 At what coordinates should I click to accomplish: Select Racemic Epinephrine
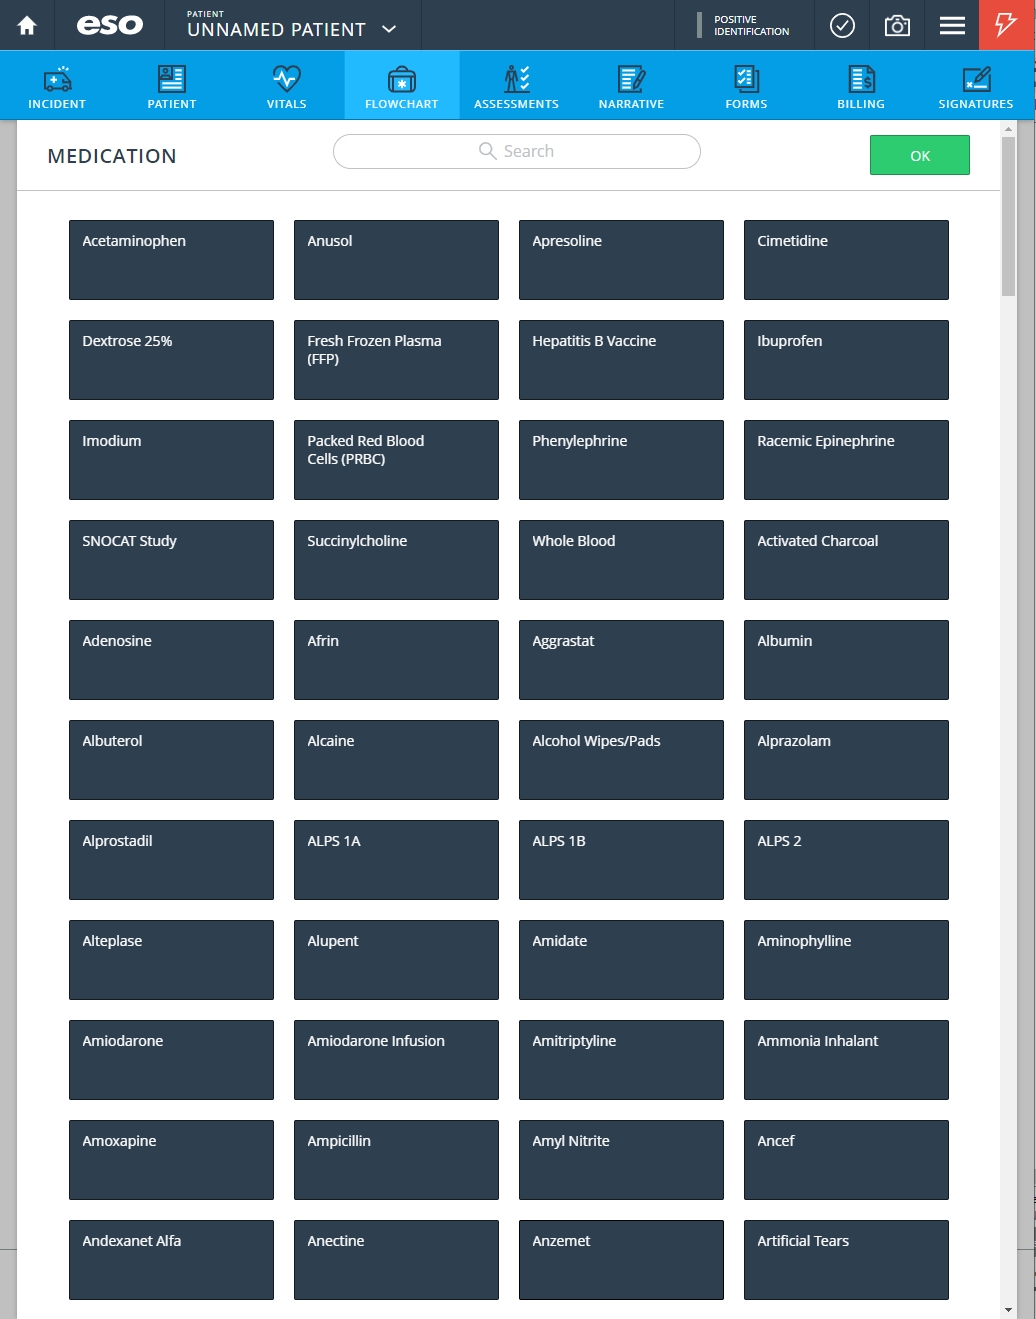pos(846,460)
